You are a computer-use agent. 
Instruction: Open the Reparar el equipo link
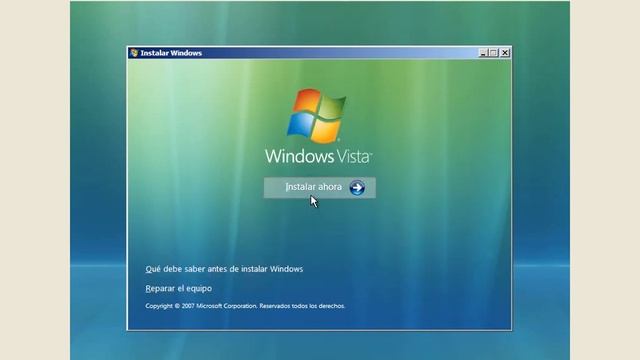pyautogui.click(x=178, y=289)
